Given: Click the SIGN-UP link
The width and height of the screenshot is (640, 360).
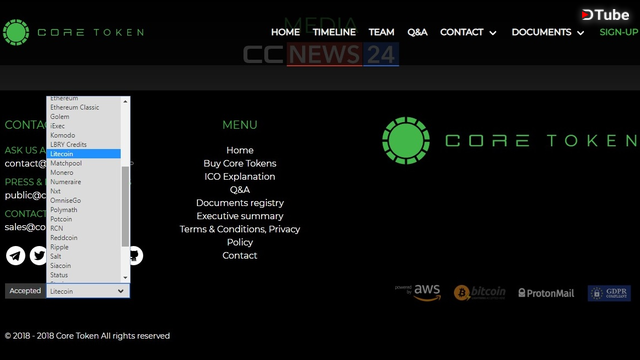Looking at the screenshot, I should click(619, 32).
